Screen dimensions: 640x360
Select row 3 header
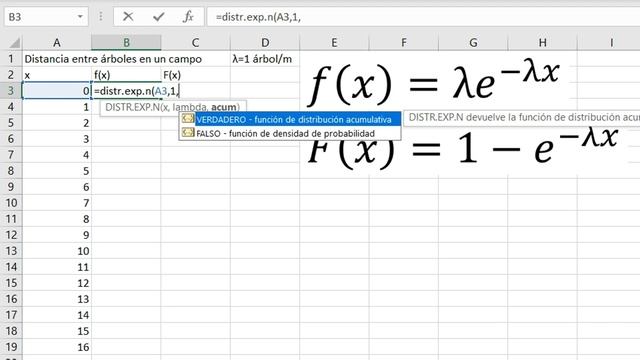[11, 91]
